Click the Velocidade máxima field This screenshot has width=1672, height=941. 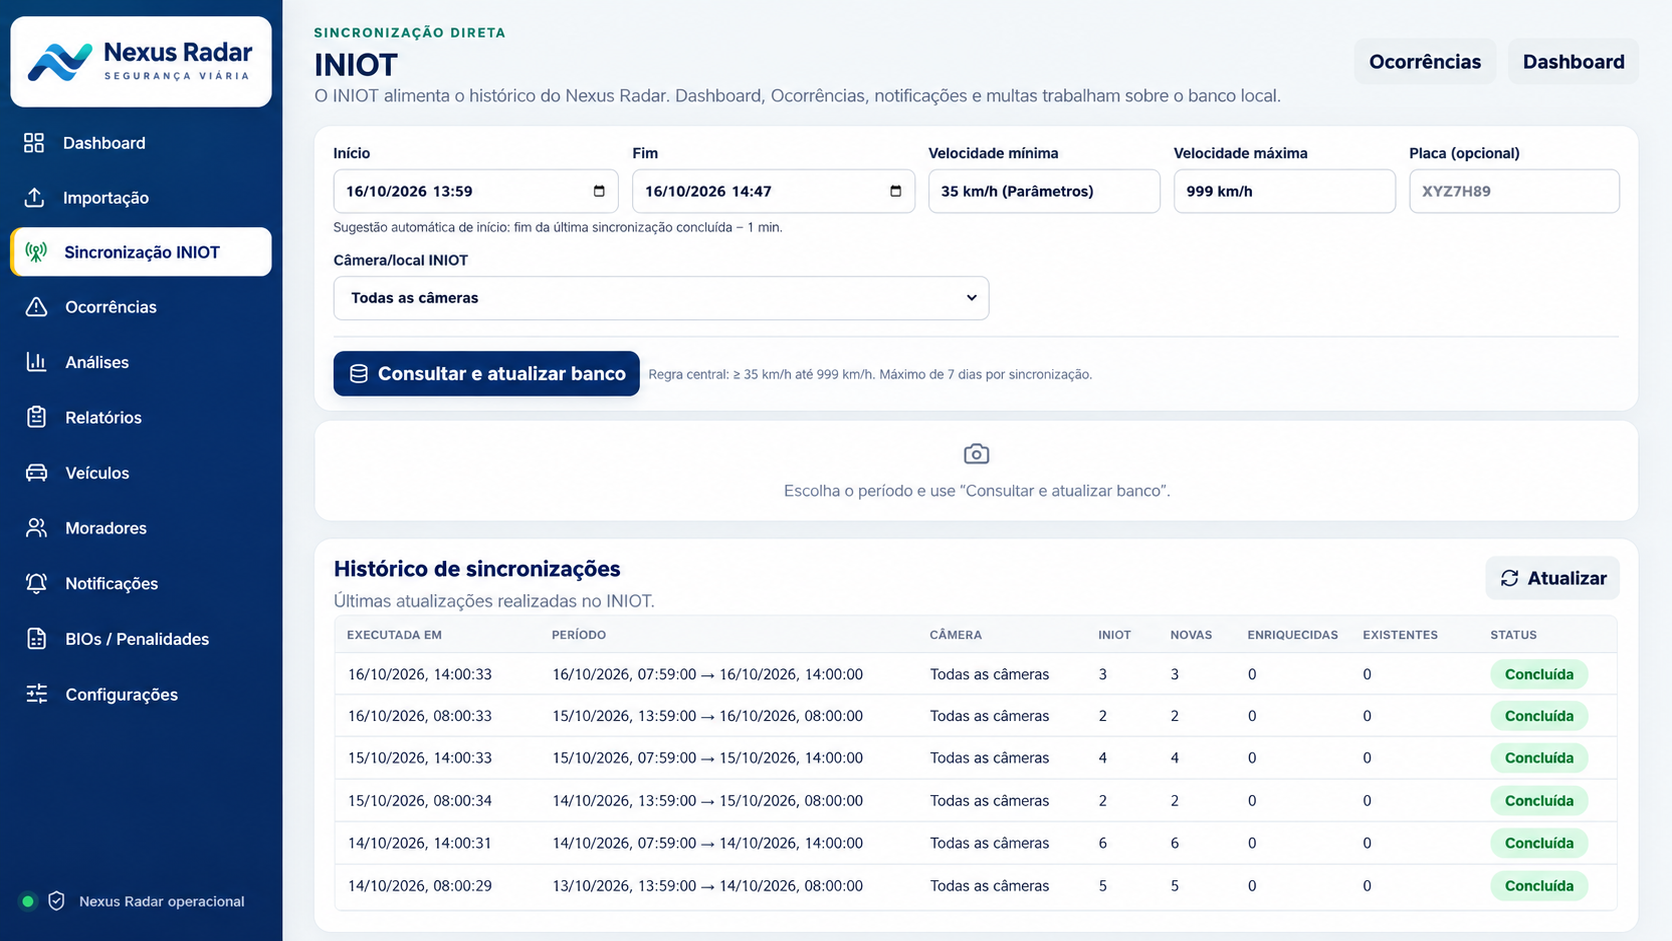(1284, 191)
